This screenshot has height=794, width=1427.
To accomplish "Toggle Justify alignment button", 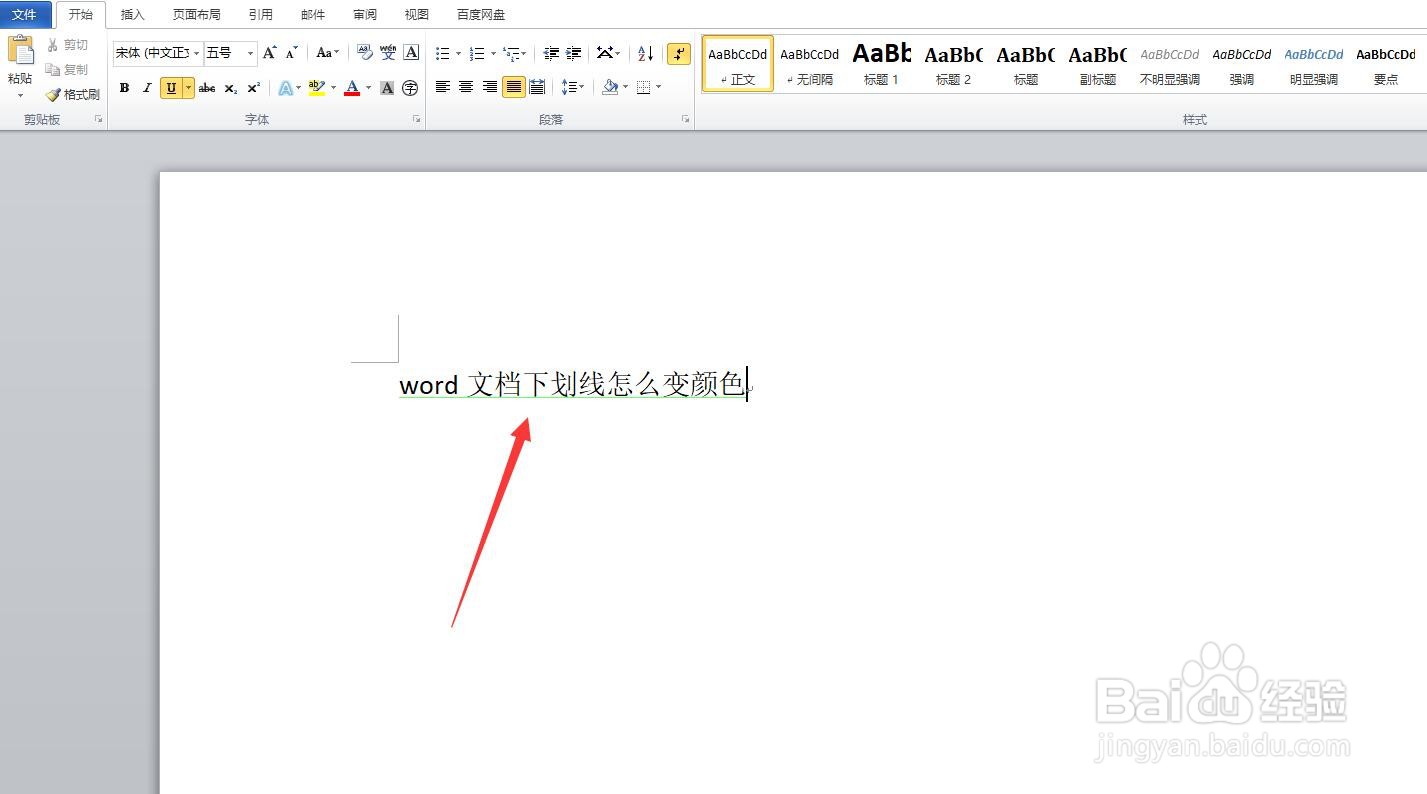I will [513, 87].
